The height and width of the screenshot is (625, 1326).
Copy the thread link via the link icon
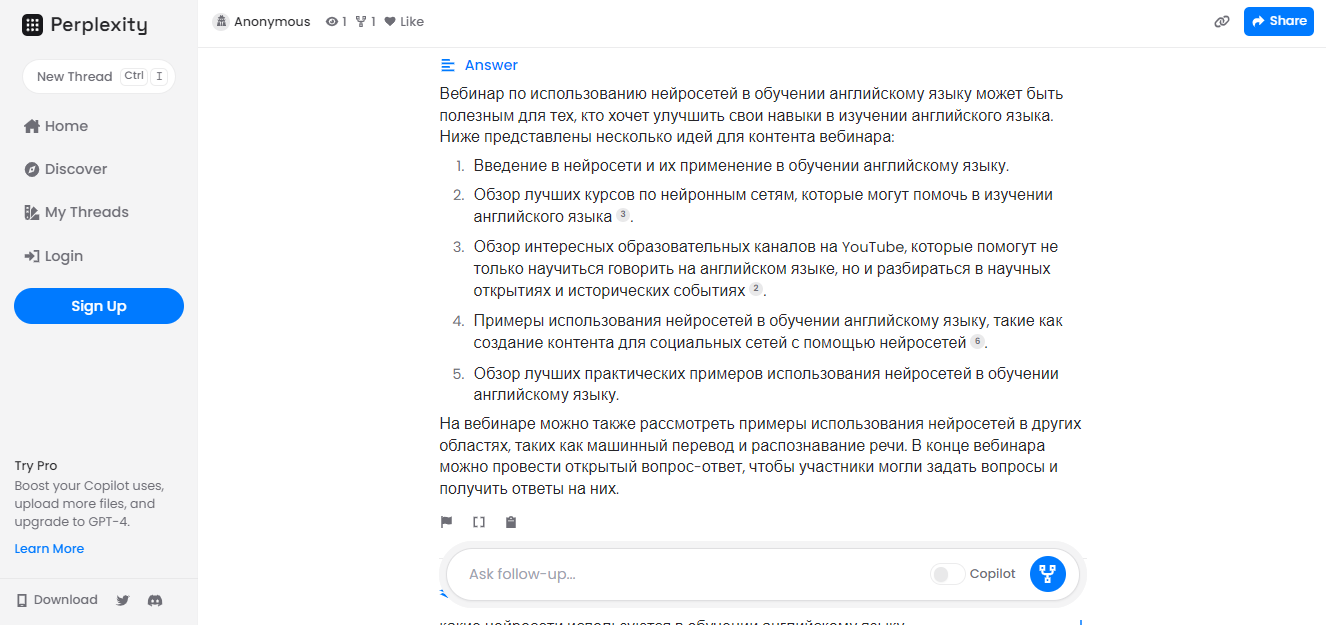(x=1221, y=21)
